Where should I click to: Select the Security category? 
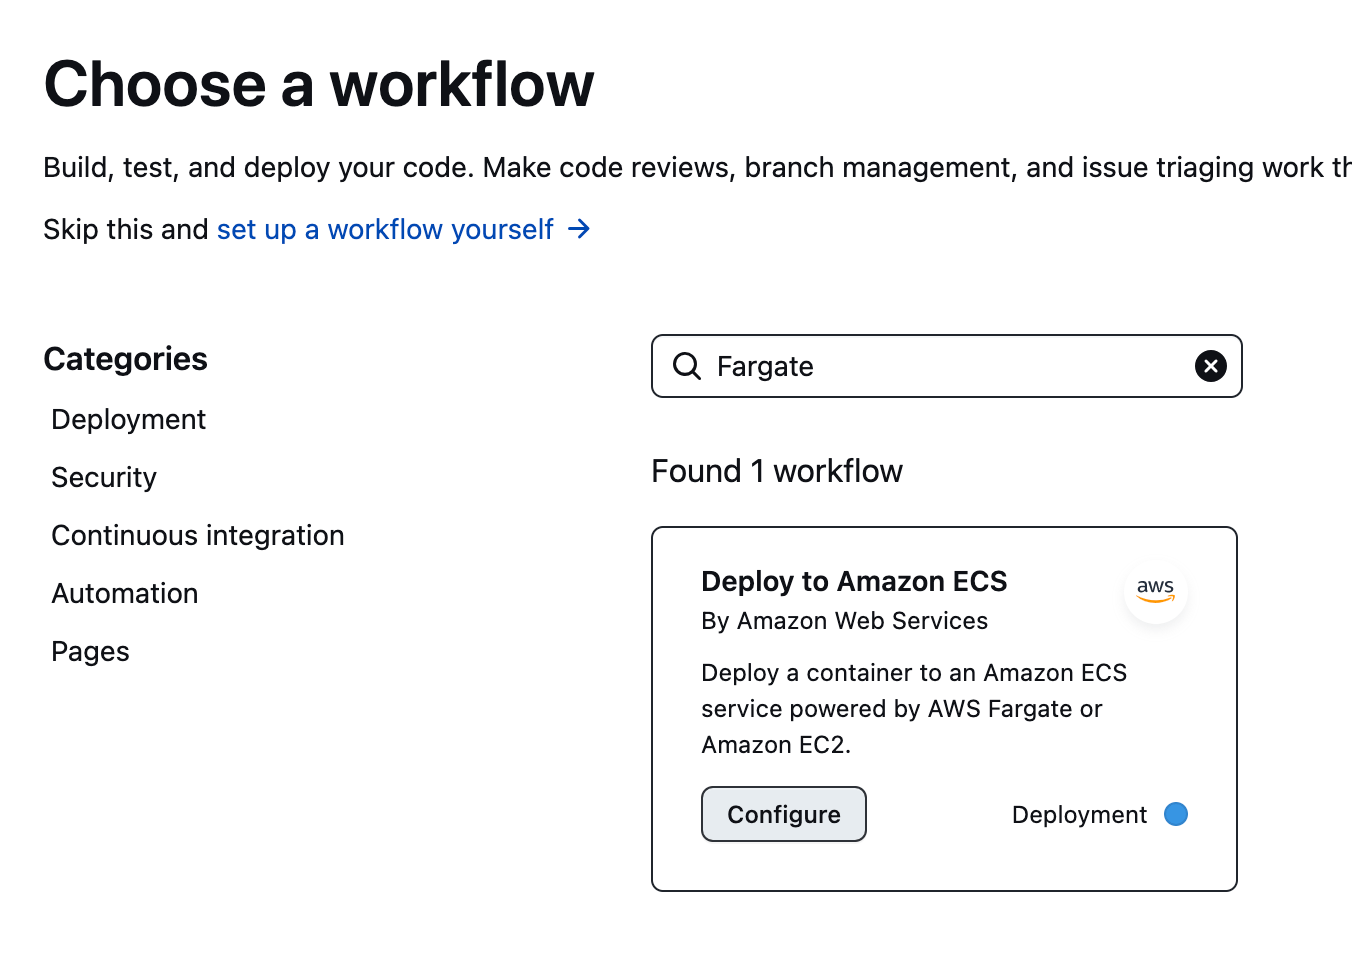click(104, 478)
